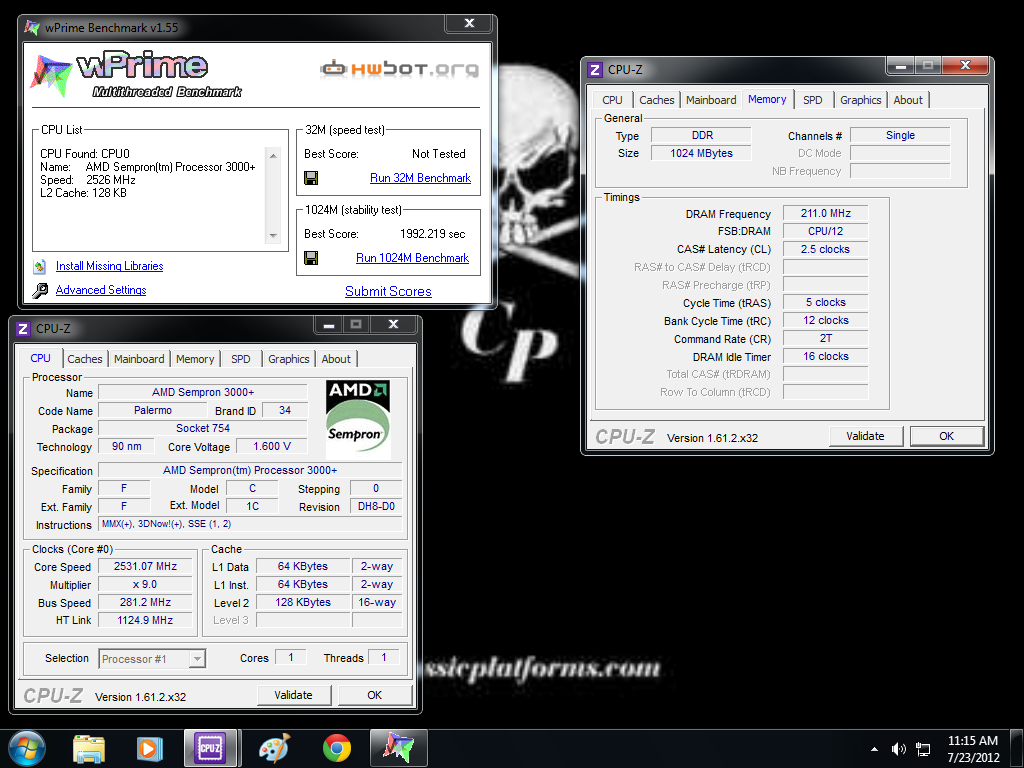Click the 1992.219 sec best score
The width and height of the screenshot is (1024, 768).
click(432, 234)
